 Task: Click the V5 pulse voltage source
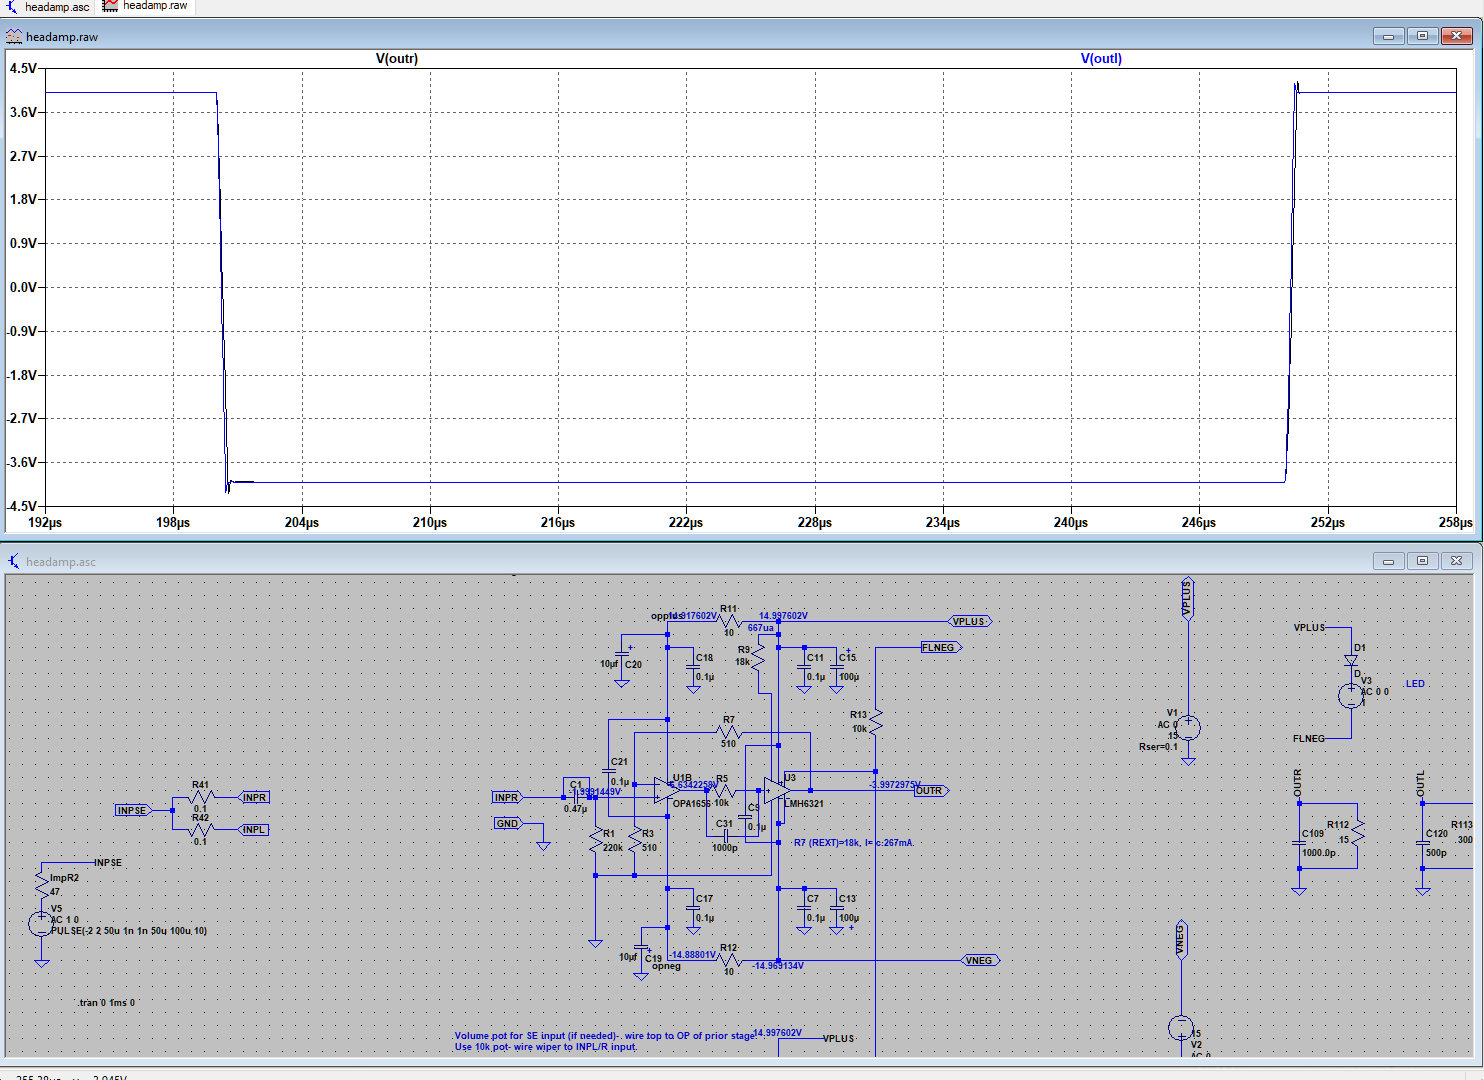pyautogui.click(x=41, y=924)
